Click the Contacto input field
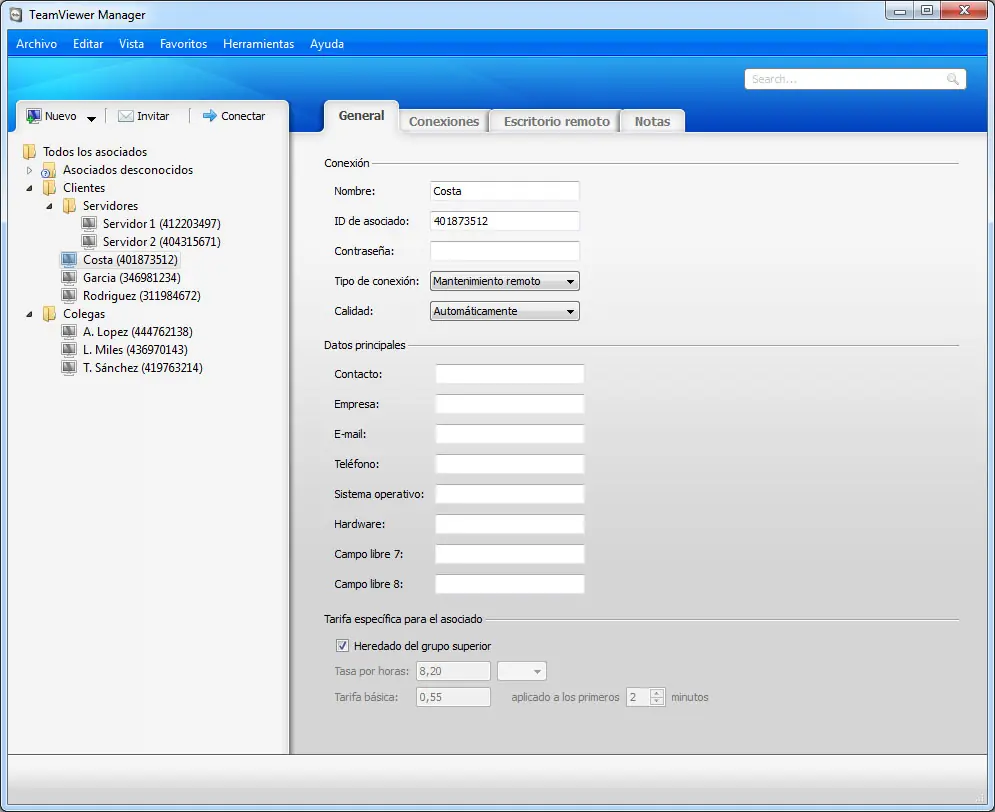The width and height of the screenshot is (995, 812). [510, 374]
